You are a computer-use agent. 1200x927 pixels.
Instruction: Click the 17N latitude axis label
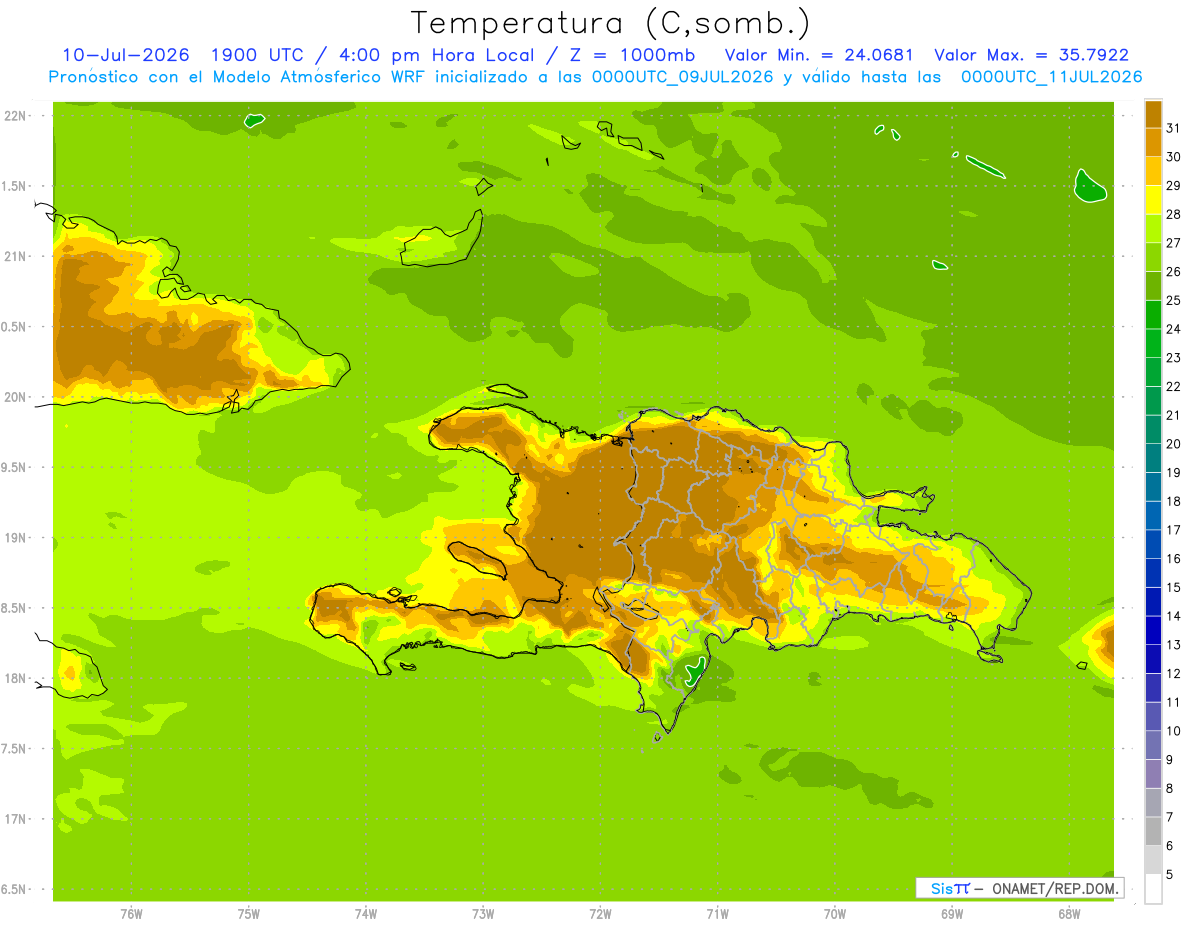pos(17,819)
